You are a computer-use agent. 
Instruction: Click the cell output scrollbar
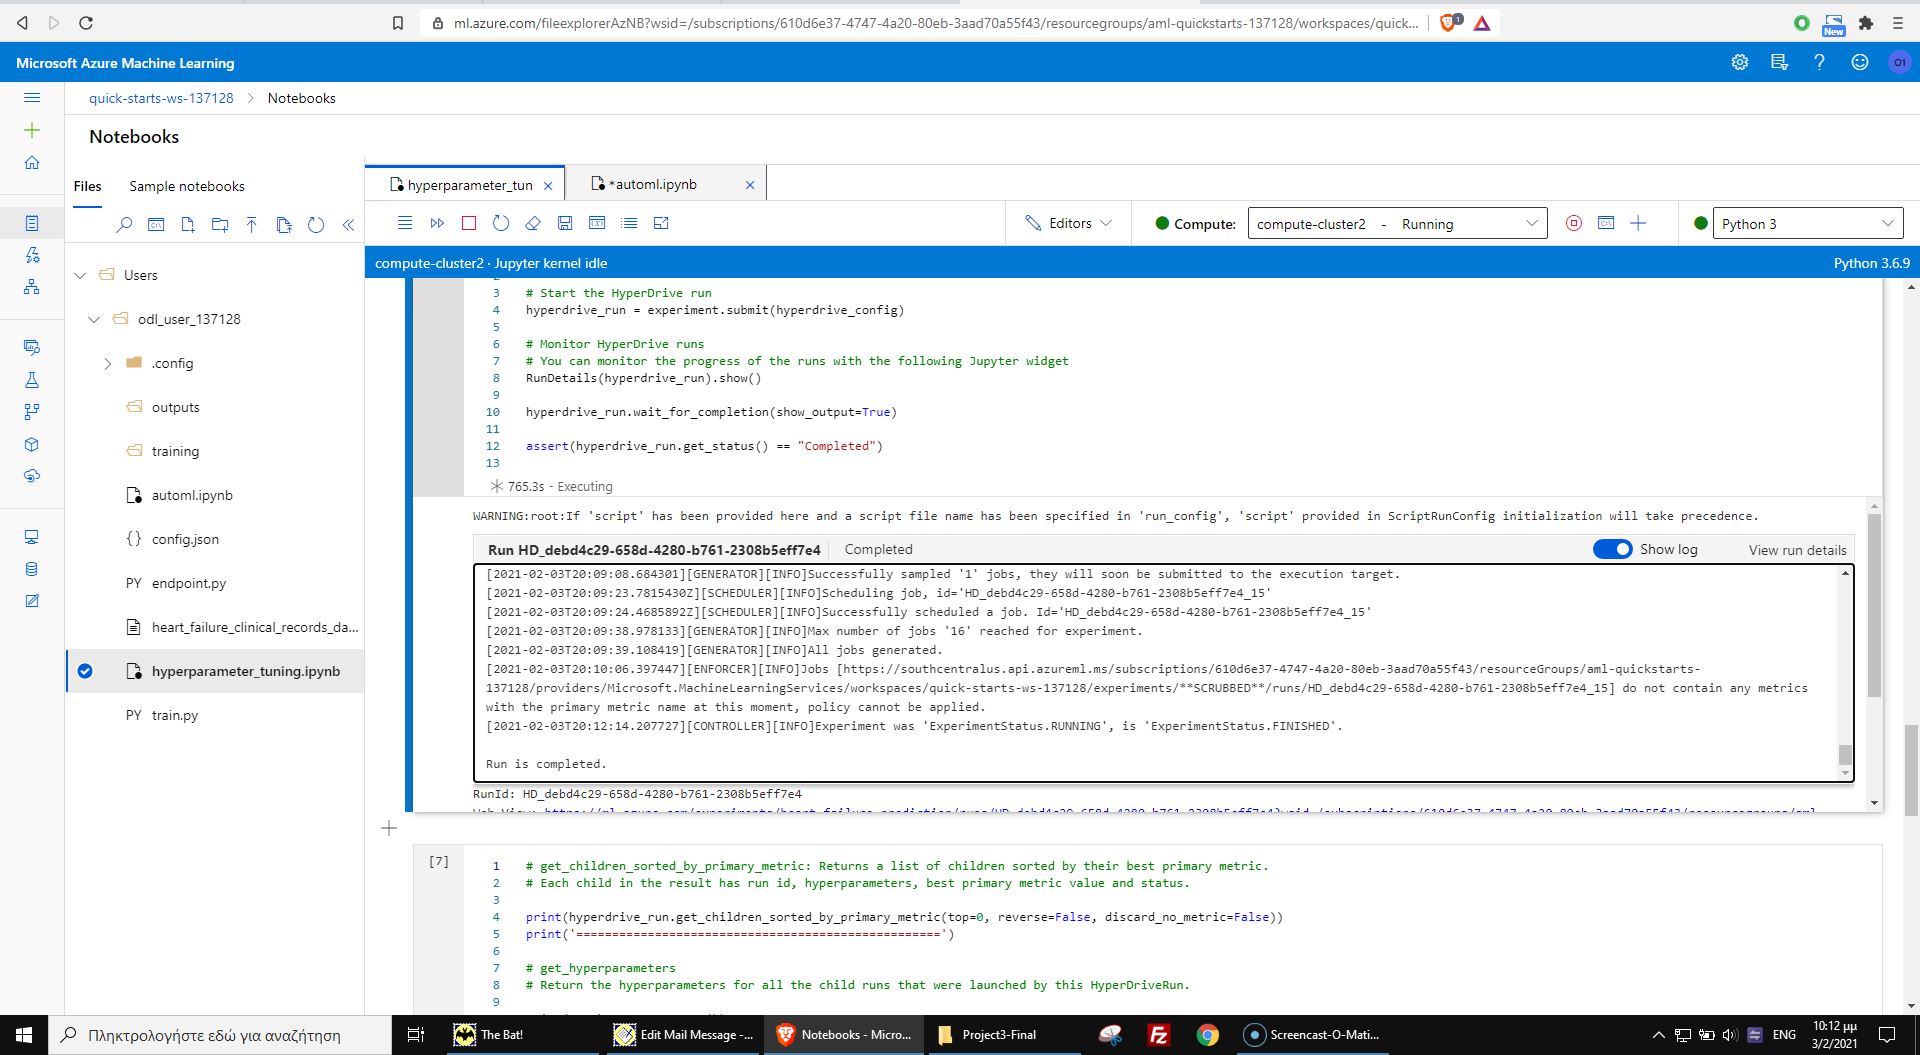[x=1874, y=606]
